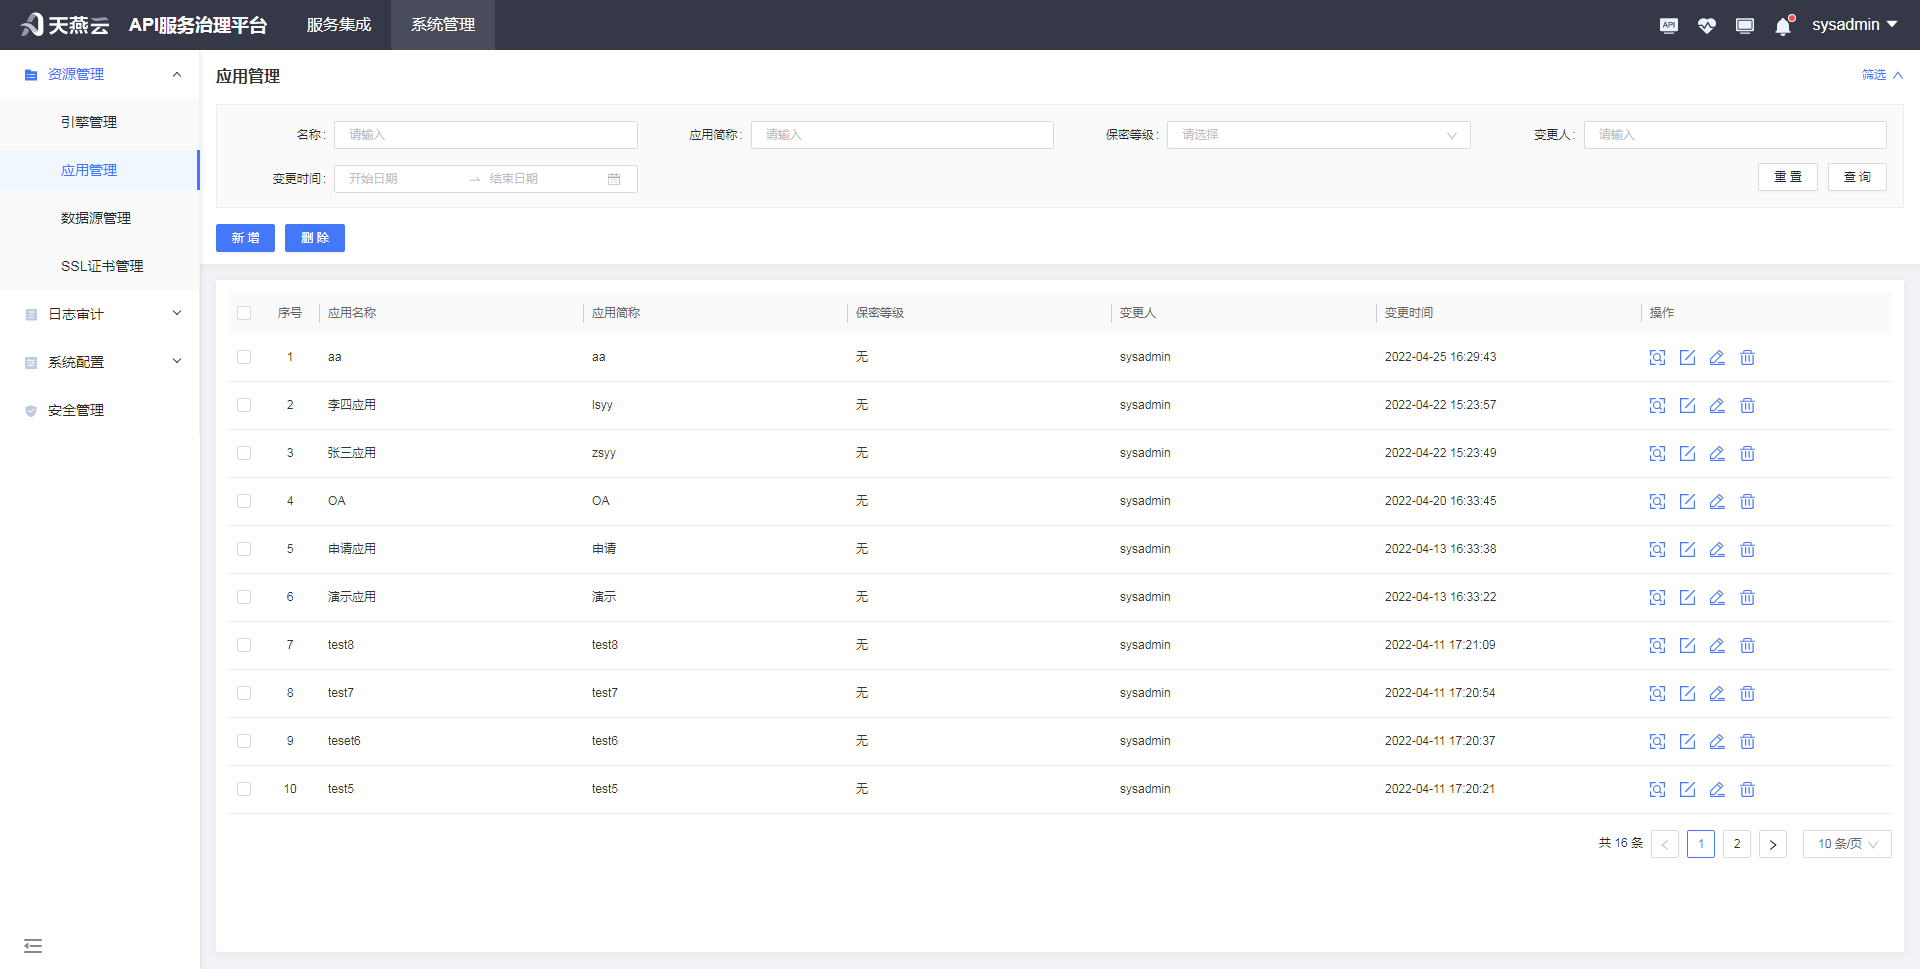Click the 新增 button
This screenshot has width=1920, height=969.
pos(245,238)
